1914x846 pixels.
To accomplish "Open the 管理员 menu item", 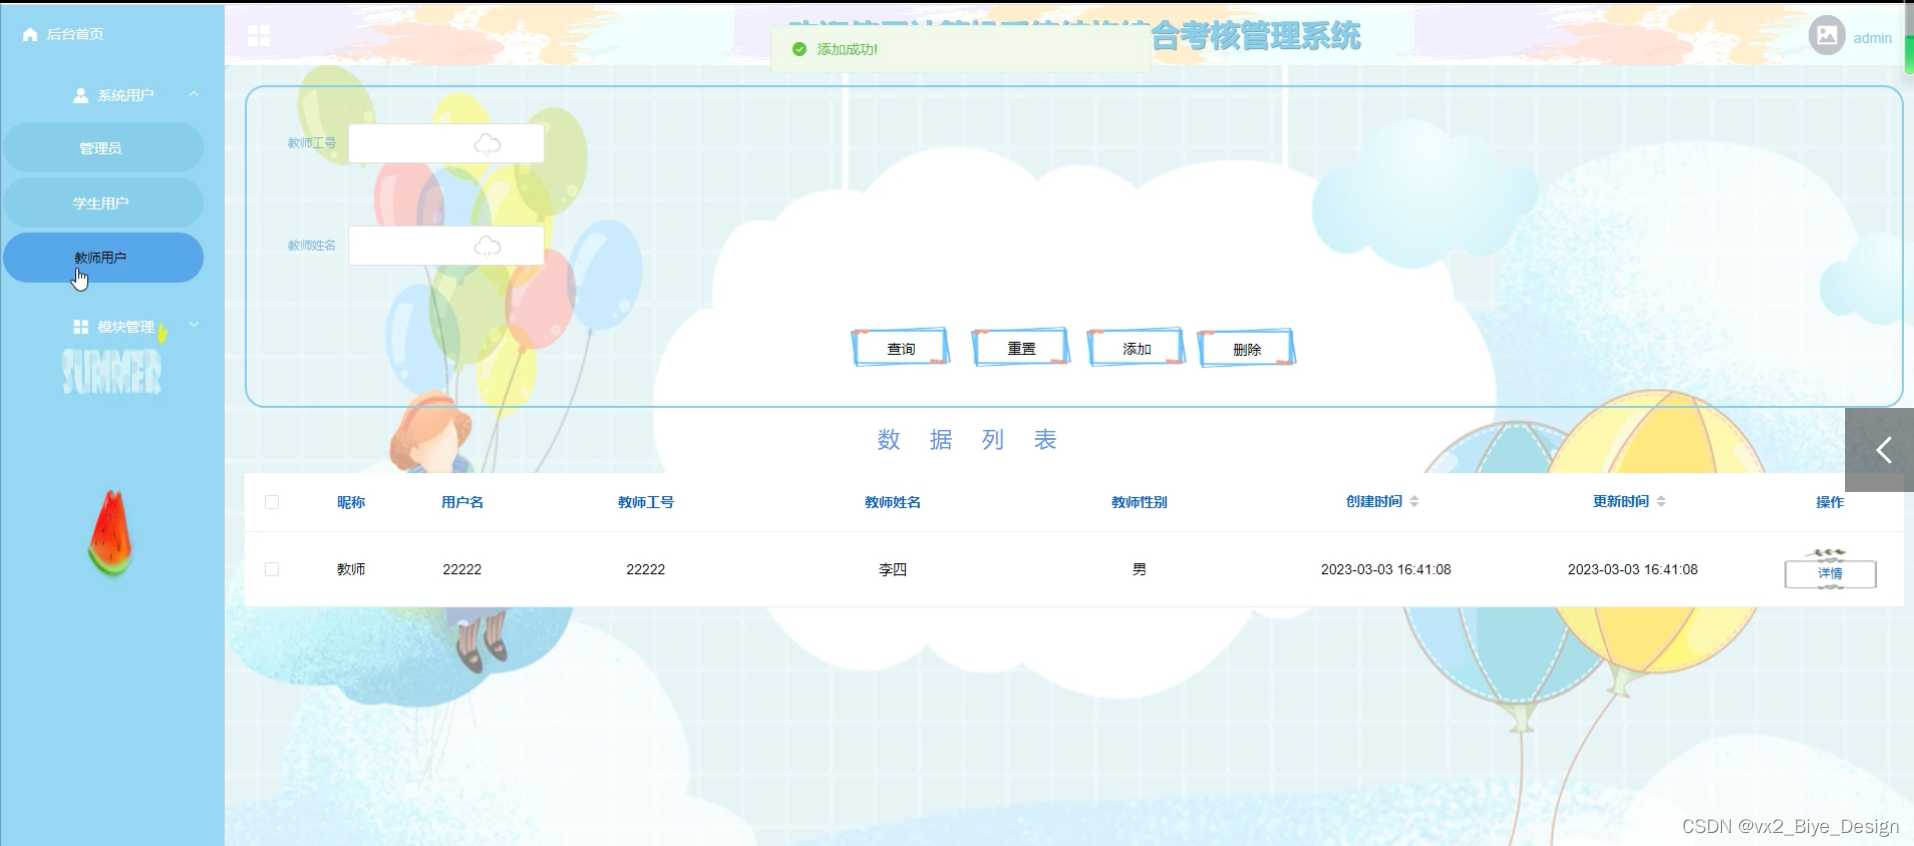I will pyautogui.click(x=103, y=148).
